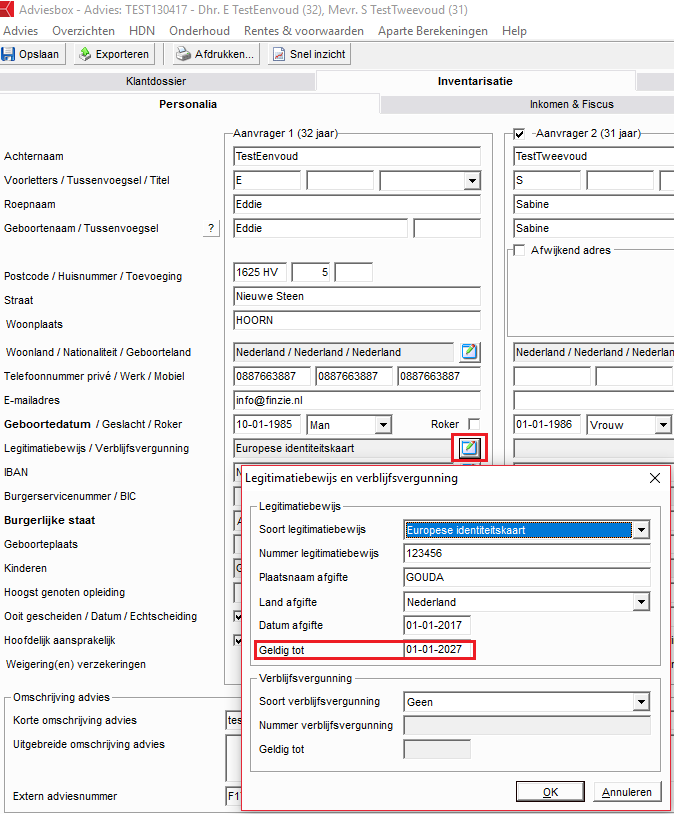
Task: Enable the Afwijkend adres checkbox
Action: [x=519, y=250]
